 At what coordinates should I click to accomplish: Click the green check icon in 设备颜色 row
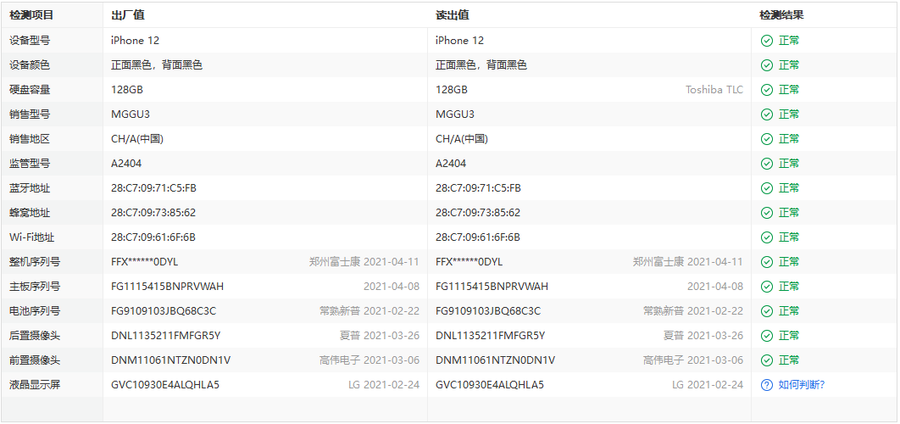766,65
